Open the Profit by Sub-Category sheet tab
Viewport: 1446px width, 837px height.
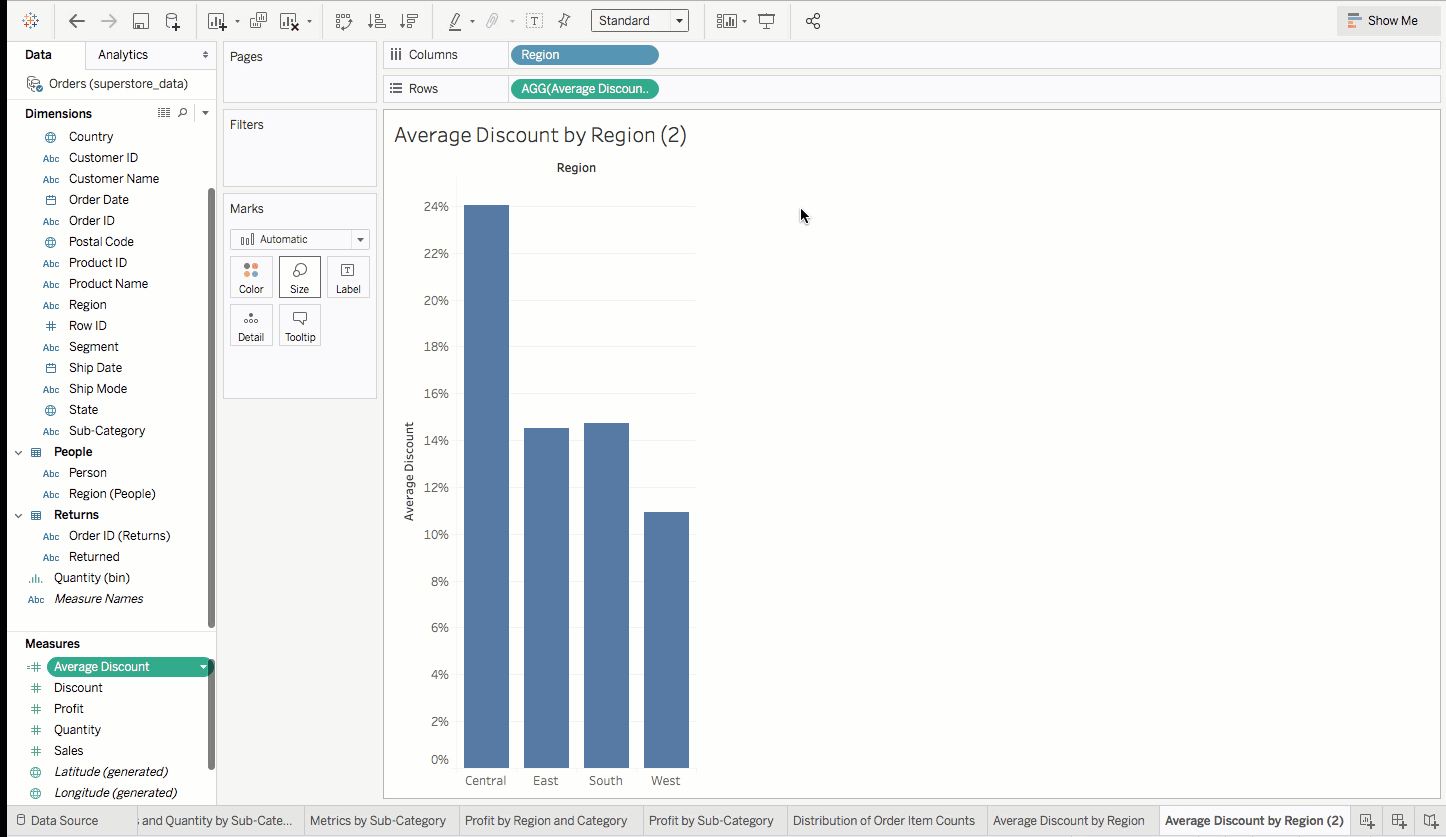pyautogui.click(x=711, y=821)
